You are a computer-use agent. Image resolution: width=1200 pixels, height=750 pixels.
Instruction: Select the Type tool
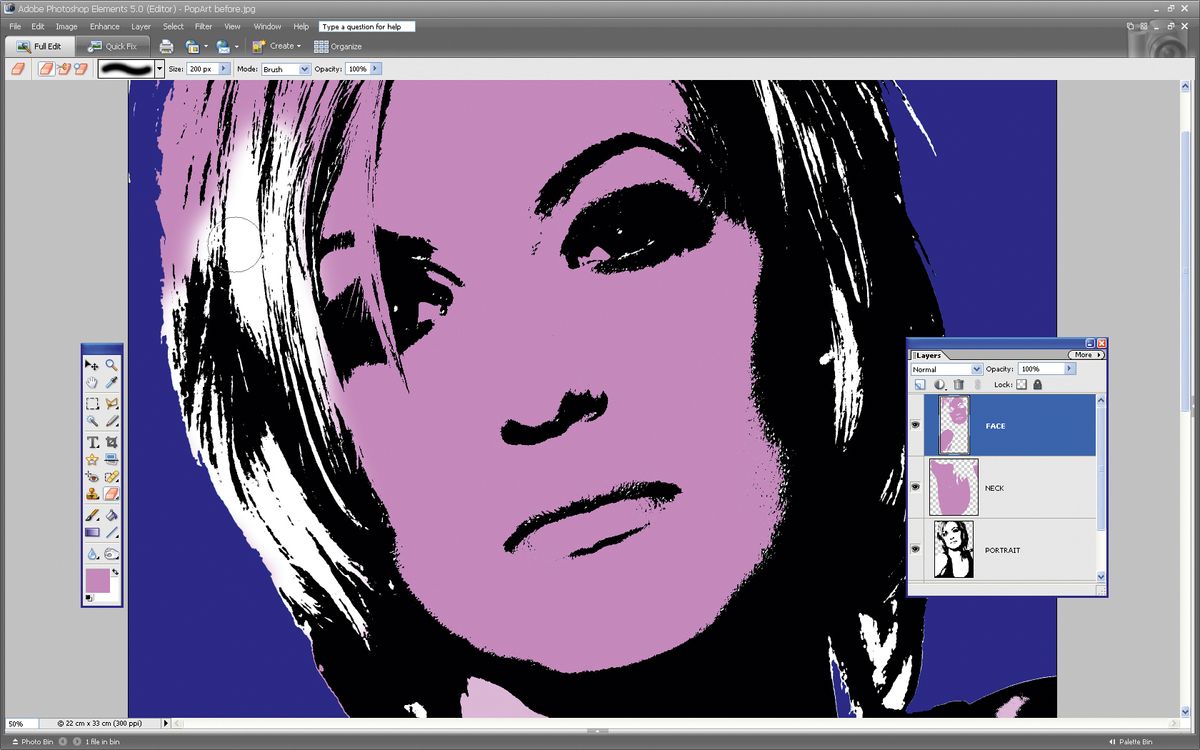pyautogui.click(x=94, y=441)
